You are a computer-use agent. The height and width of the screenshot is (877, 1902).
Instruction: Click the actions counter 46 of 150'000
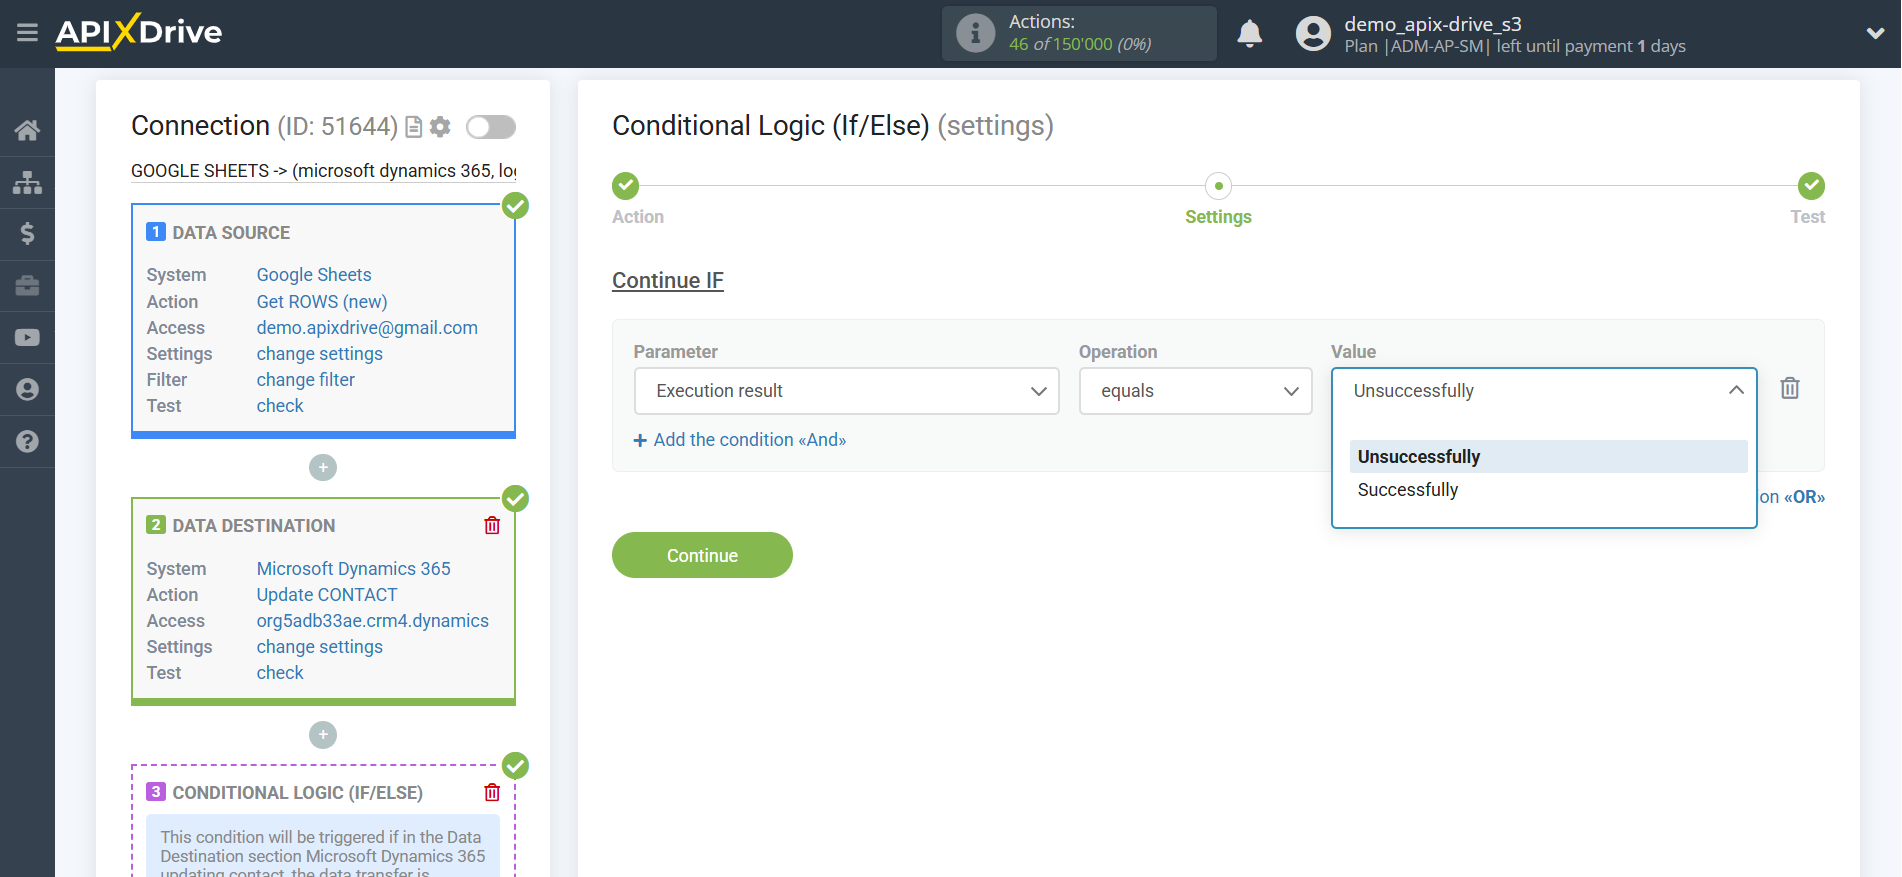click(1080, 44)
